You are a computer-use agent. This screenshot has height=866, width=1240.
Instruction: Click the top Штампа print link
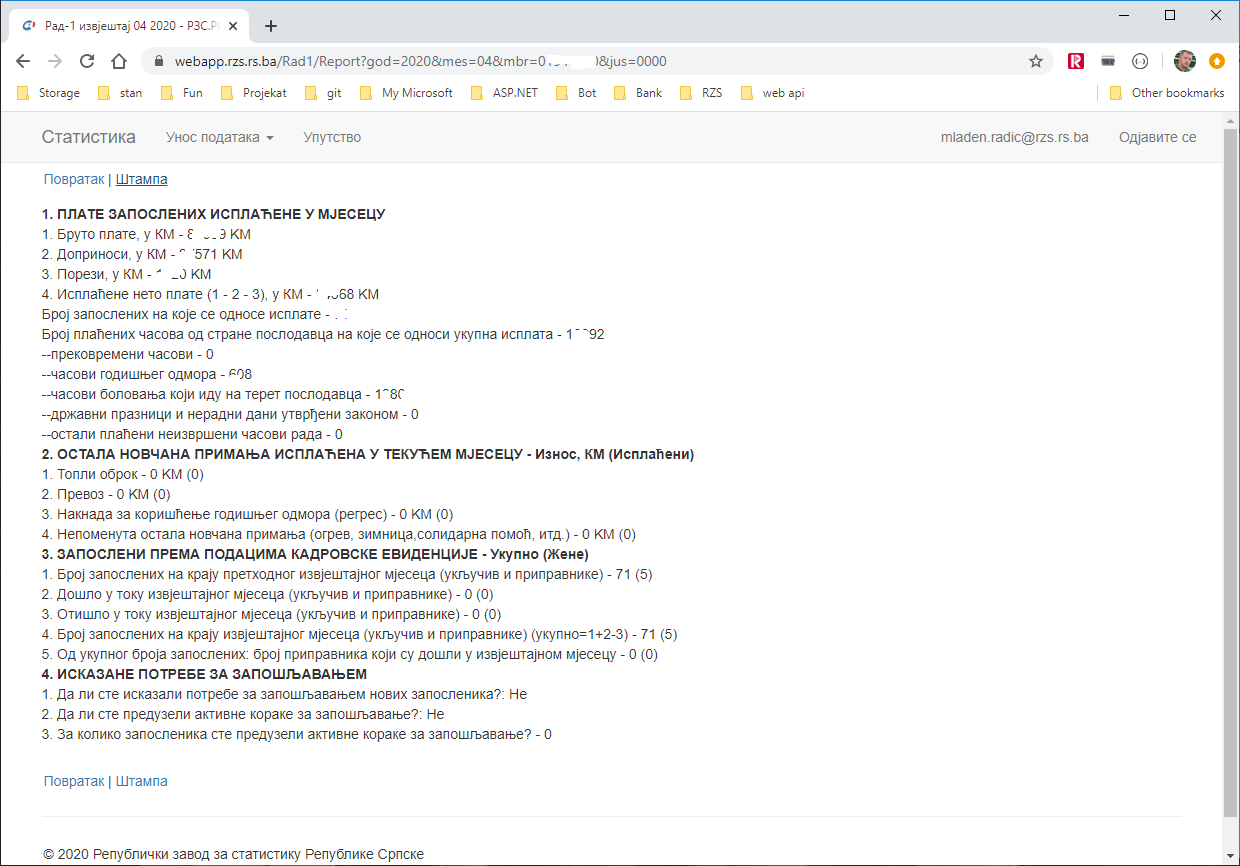tap(142, 179)
